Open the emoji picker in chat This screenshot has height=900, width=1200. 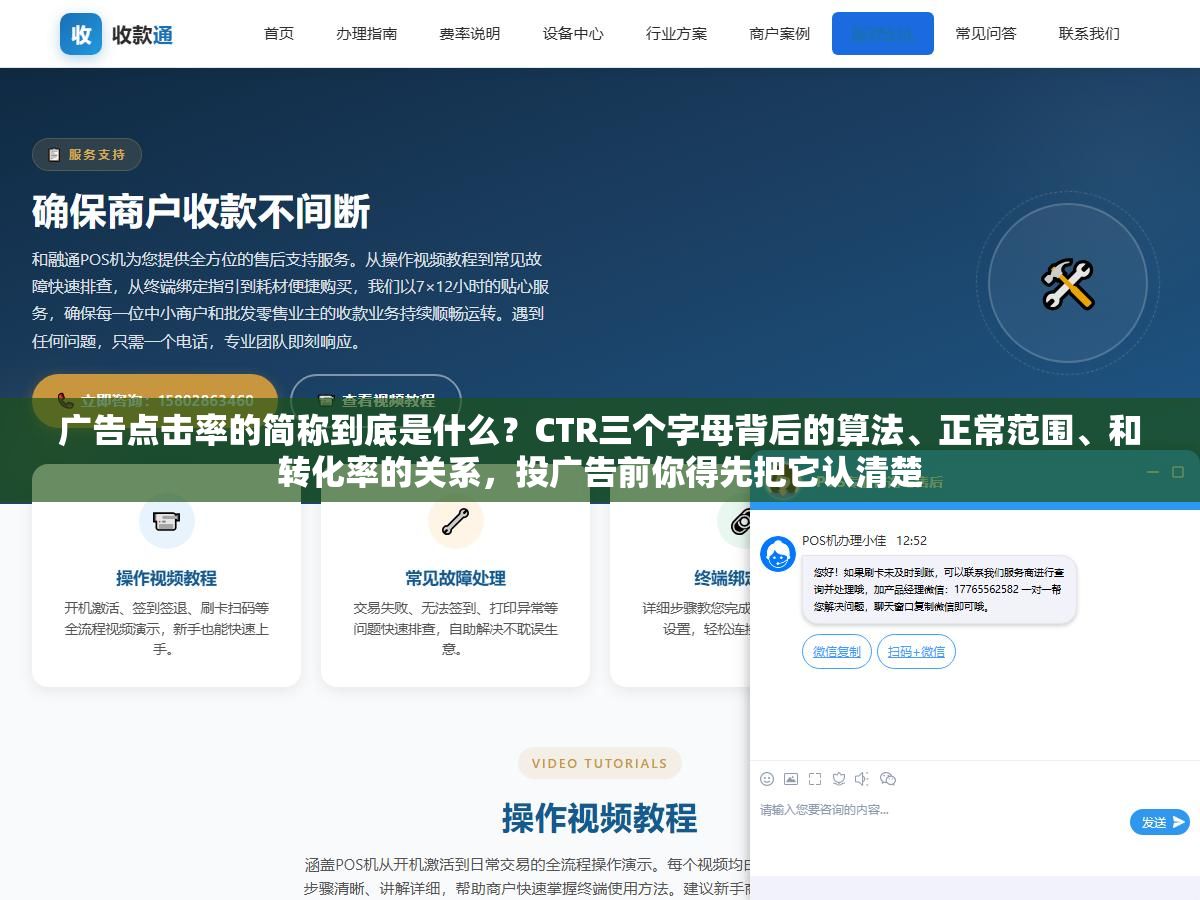pyautogui.click(x=767, y=779)
